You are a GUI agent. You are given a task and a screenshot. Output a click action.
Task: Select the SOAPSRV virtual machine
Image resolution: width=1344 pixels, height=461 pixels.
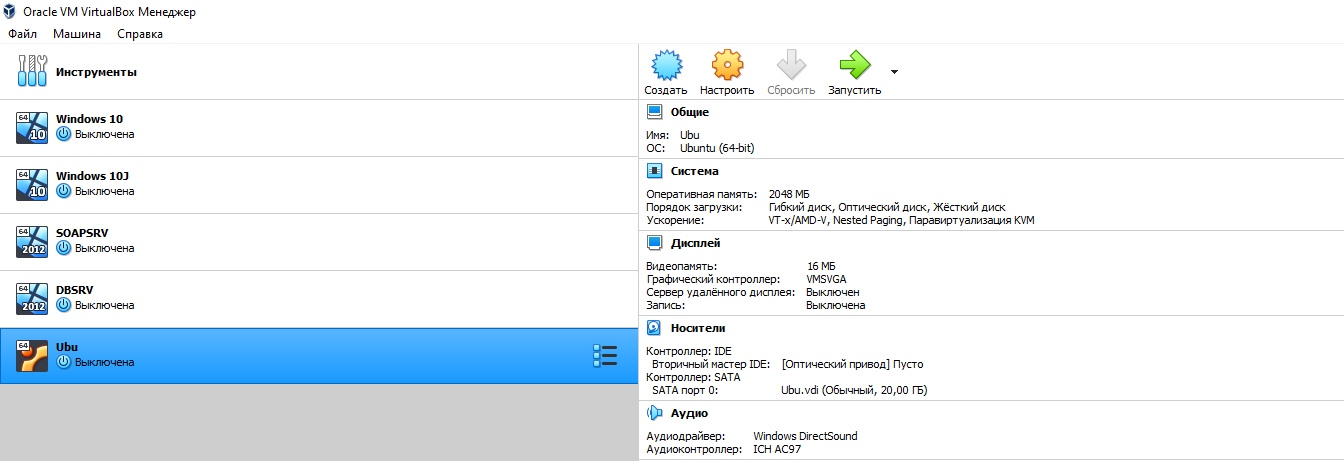319,242
